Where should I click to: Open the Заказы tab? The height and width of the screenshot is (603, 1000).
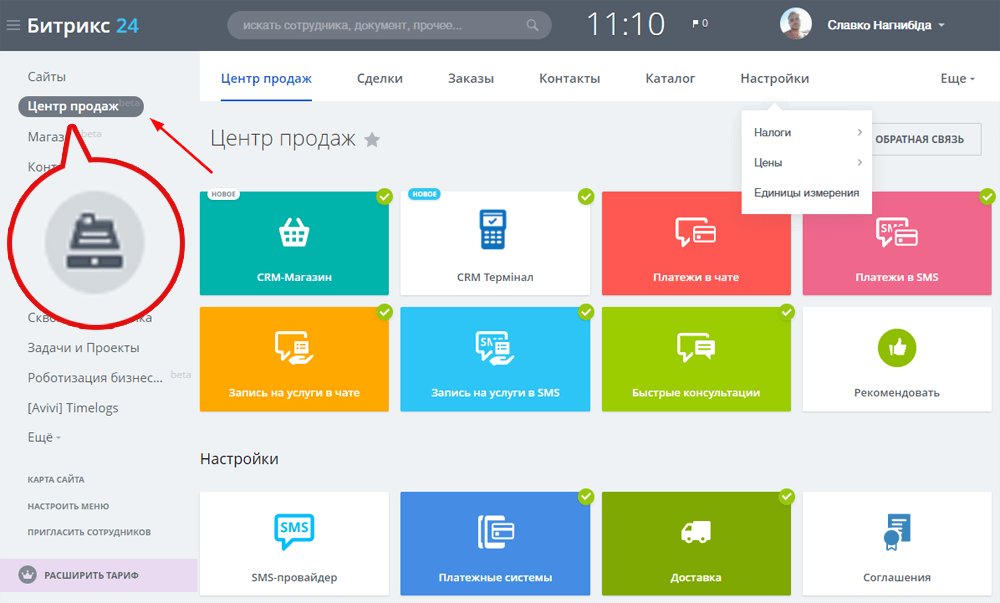(x=471, y=78)
